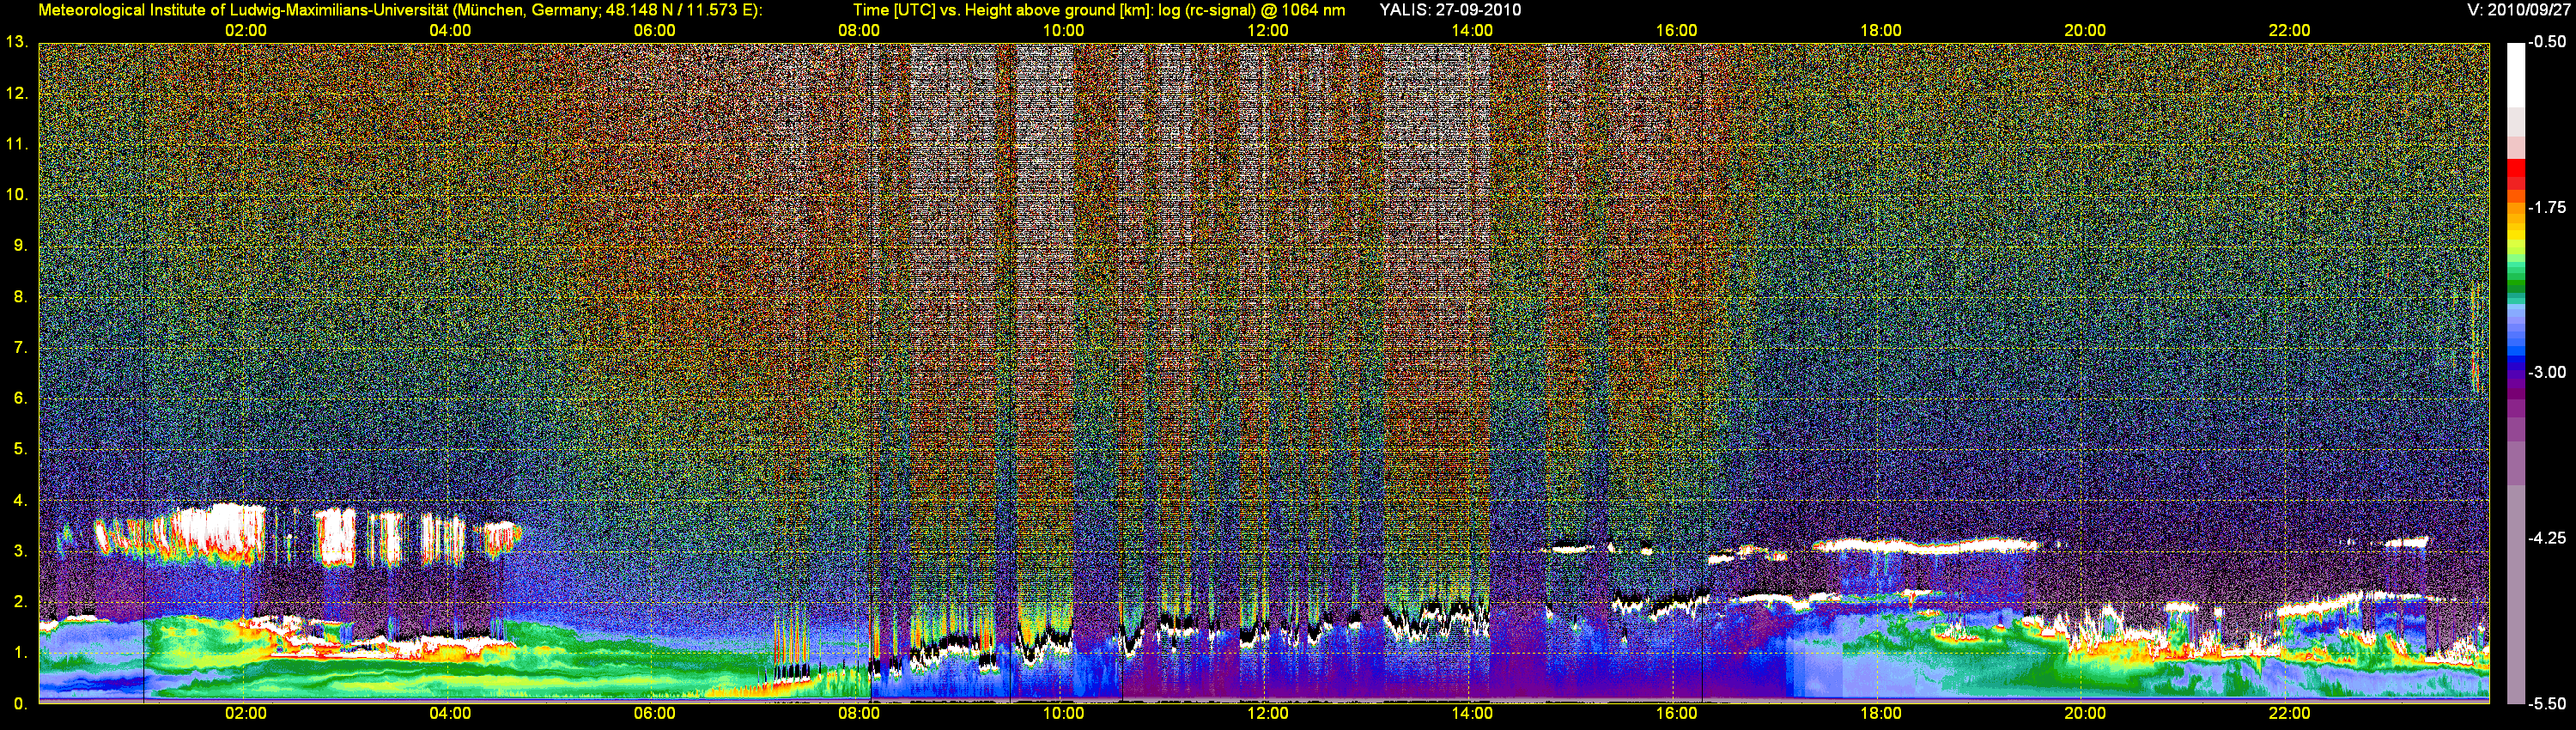Click the 20:00 label on the top time axis
Viewport: 2576px width, 730px height.
[x=2085, y=30]
